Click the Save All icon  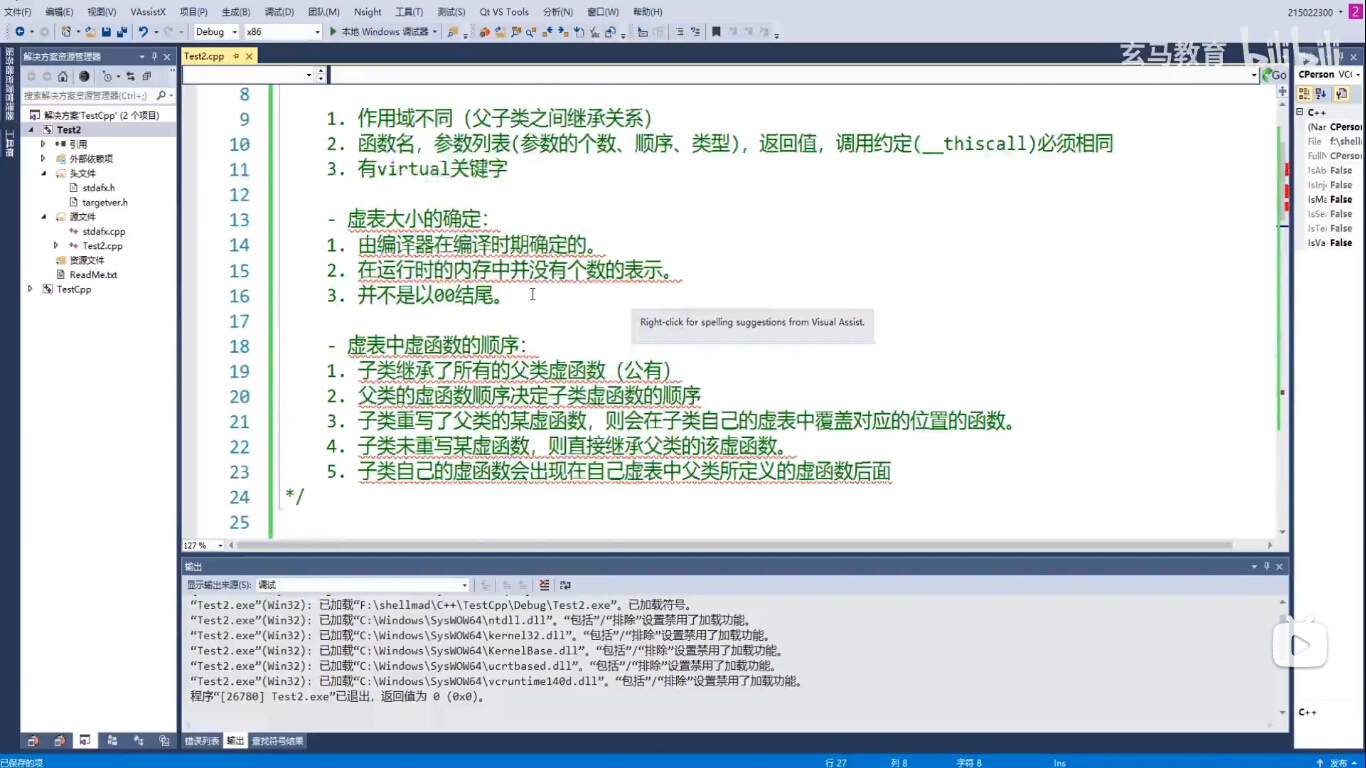(122, 31)
